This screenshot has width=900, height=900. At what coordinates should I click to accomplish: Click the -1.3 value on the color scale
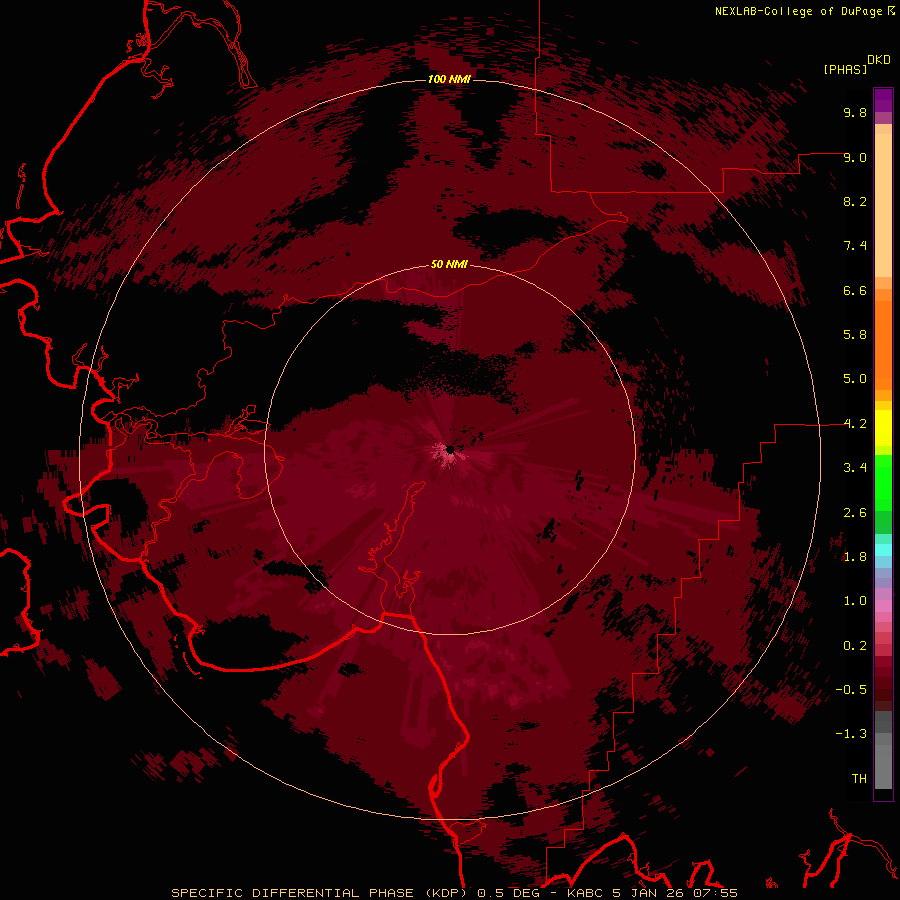coord(851,734)
